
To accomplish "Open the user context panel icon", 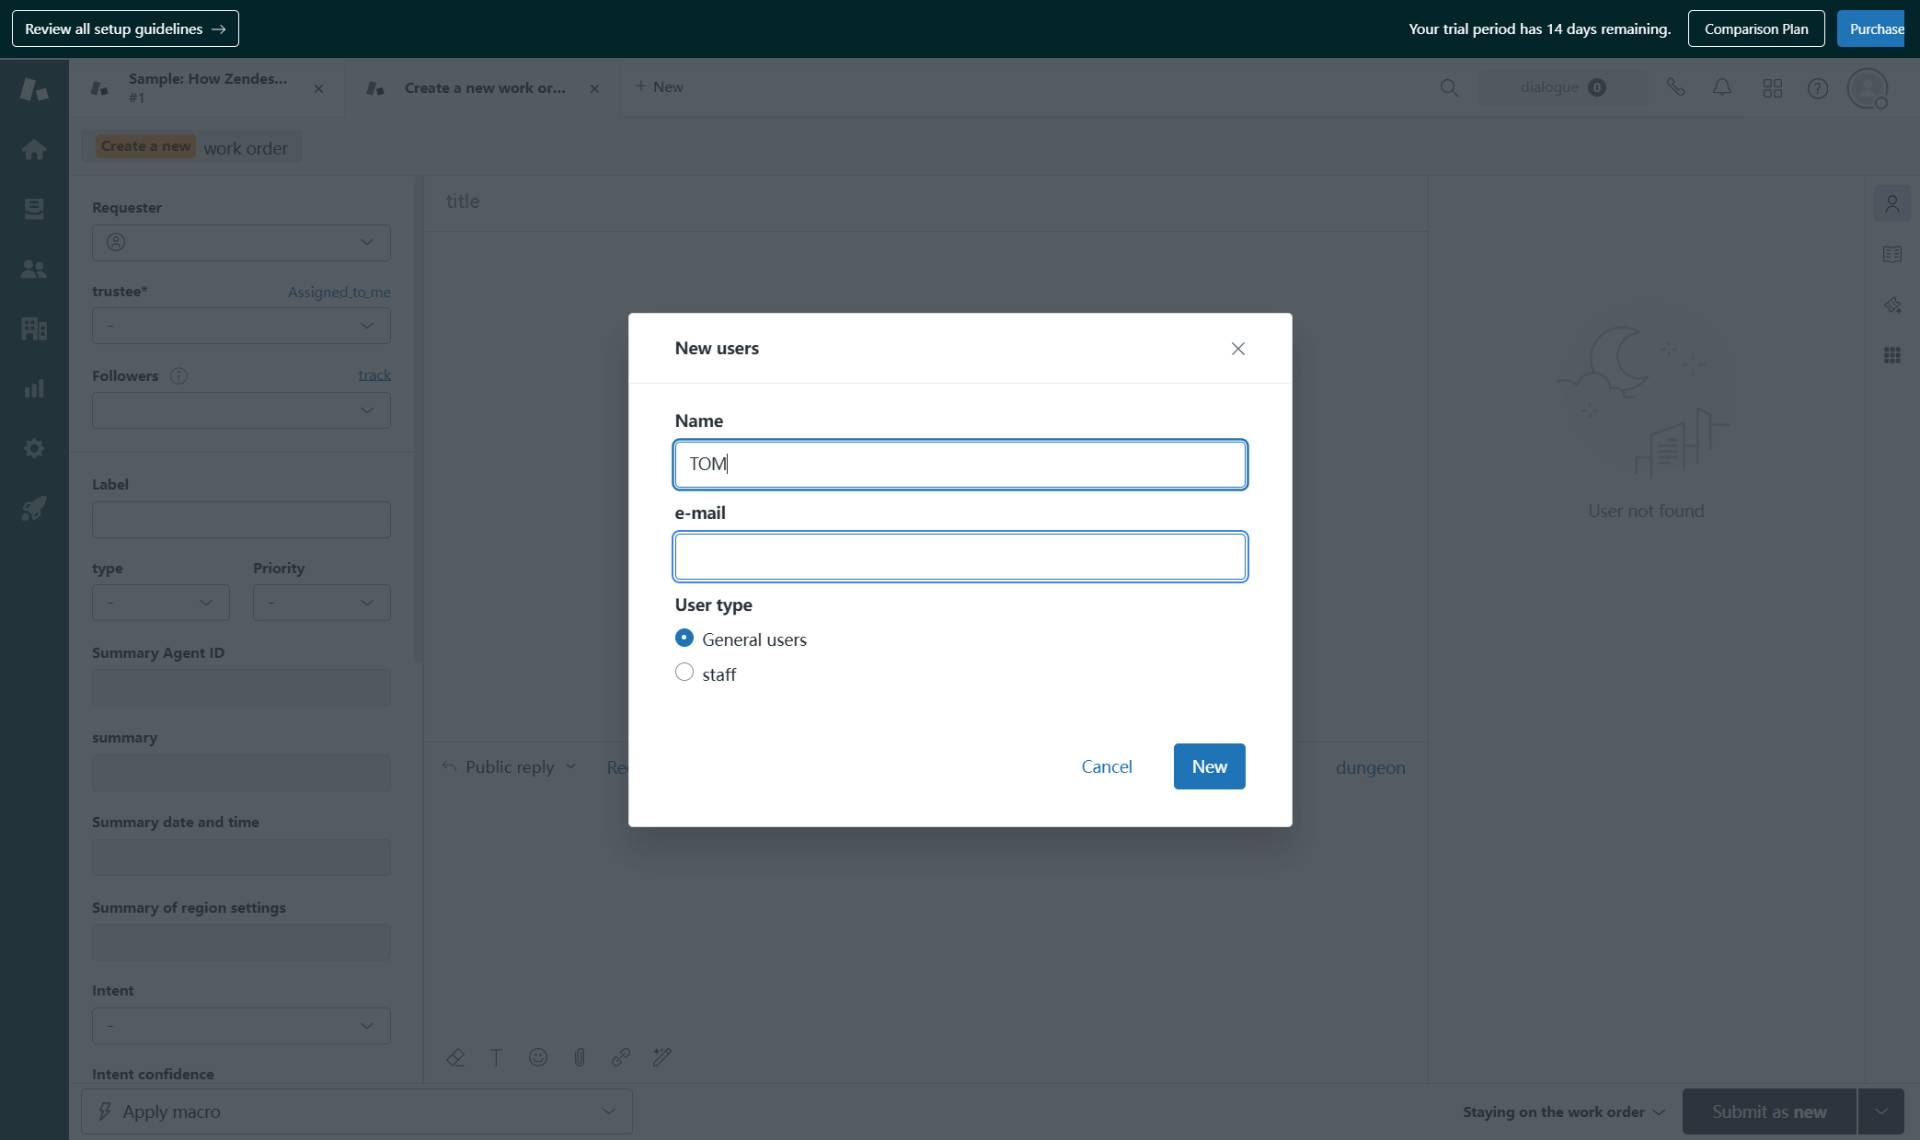I will click(x=1892, y=204).
